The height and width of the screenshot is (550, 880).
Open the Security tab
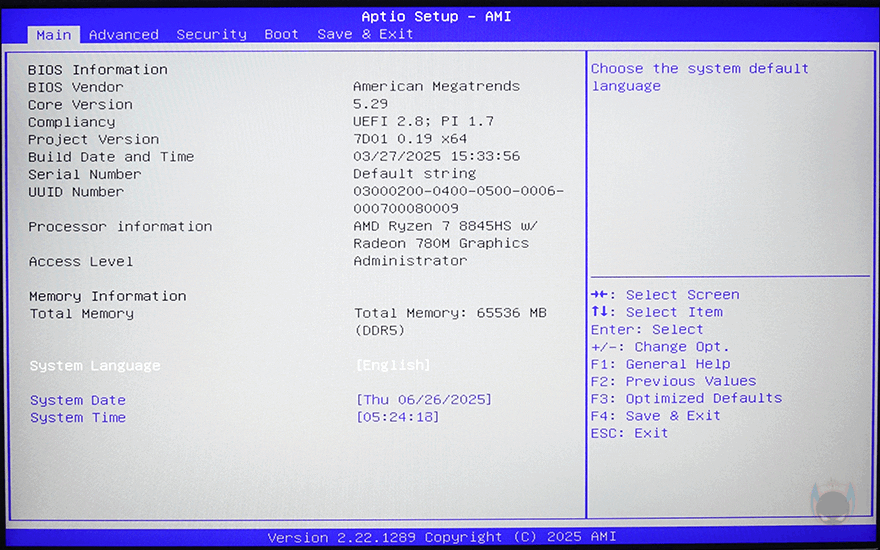212,35
